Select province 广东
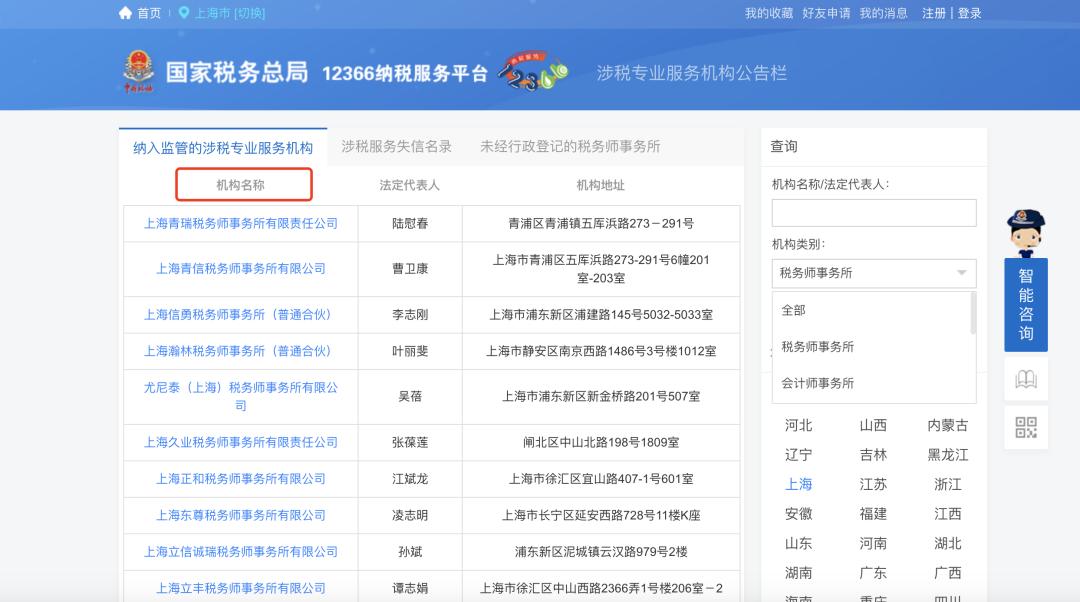Screen dimensions: 1080x602 pos(873,573)
